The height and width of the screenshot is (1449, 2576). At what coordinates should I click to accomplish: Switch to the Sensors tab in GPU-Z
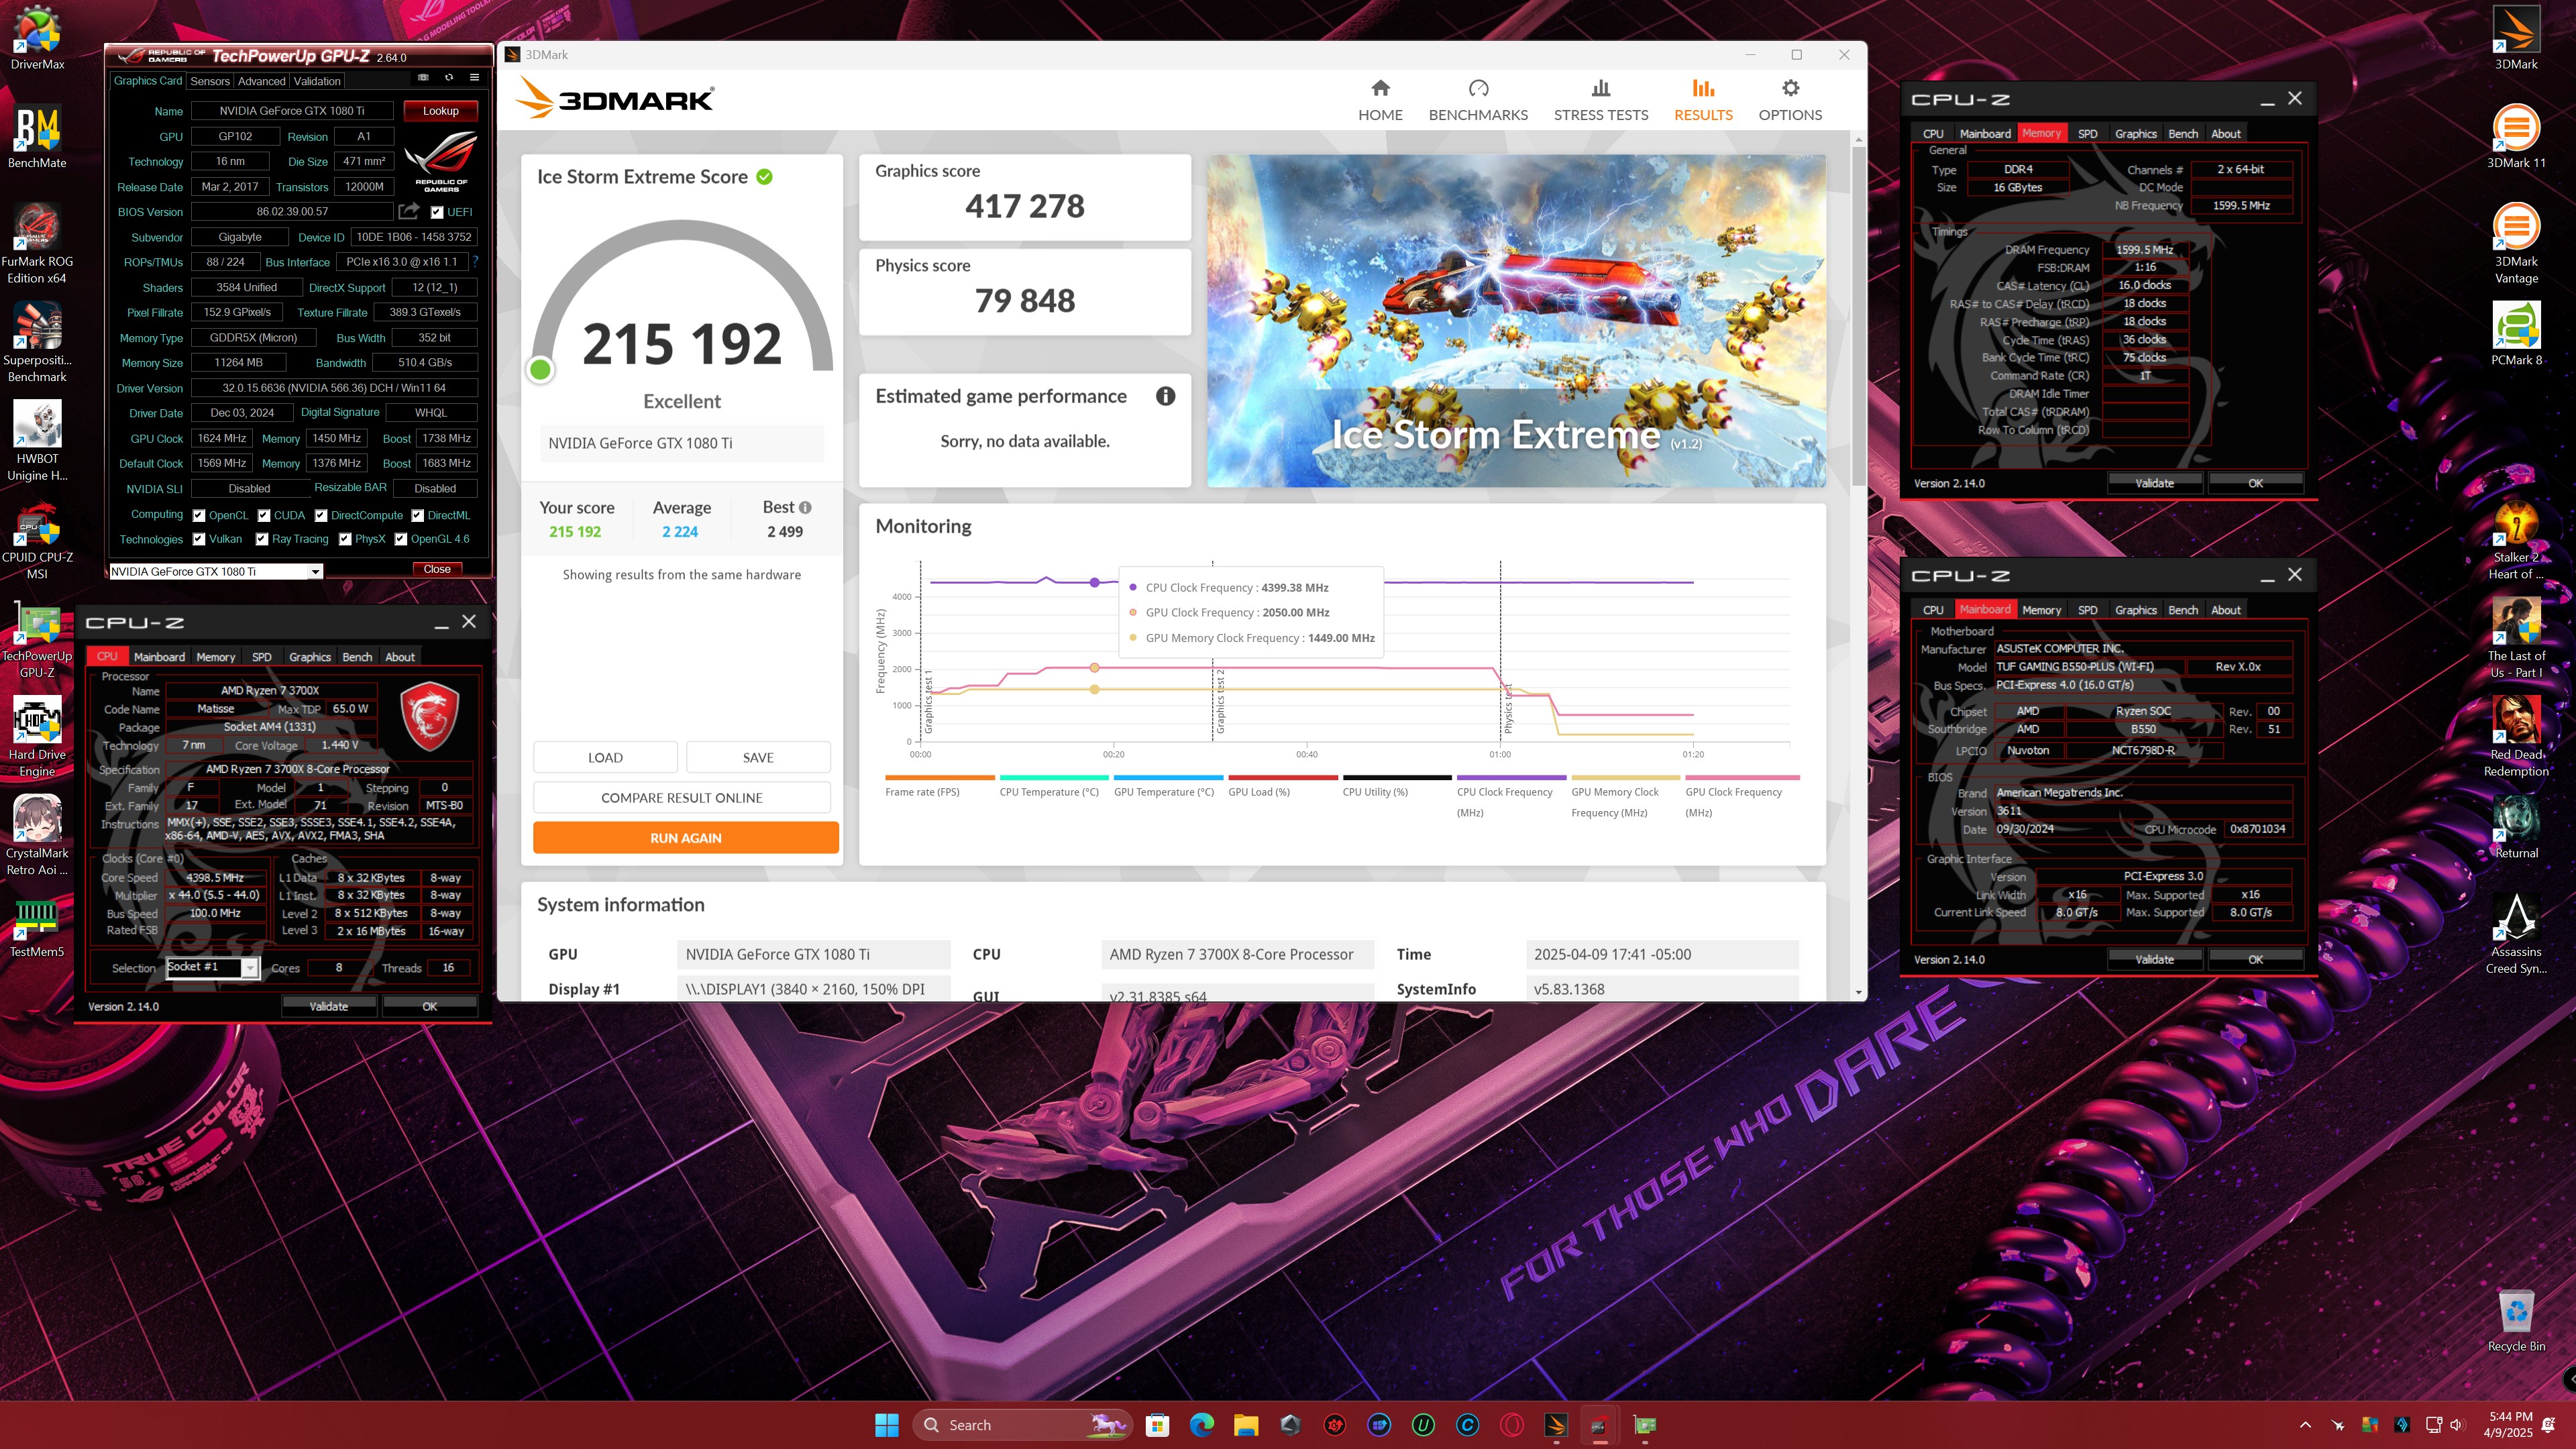210,81
